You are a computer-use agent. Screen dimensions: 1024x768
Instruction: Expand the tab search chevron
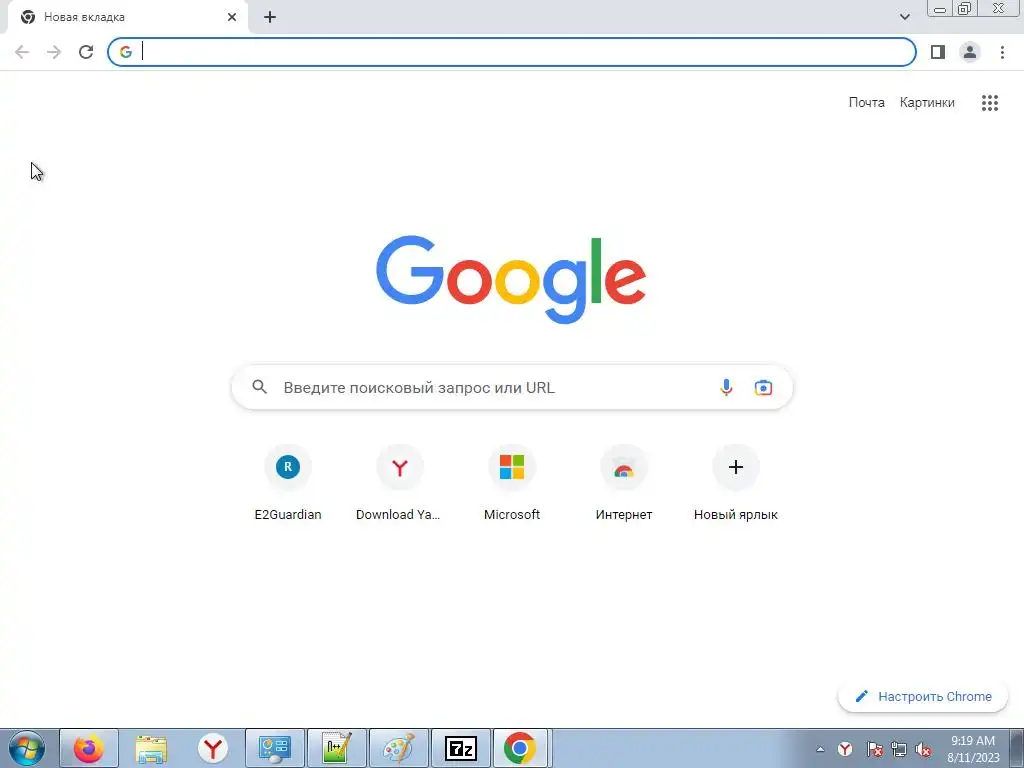point(904,17)
